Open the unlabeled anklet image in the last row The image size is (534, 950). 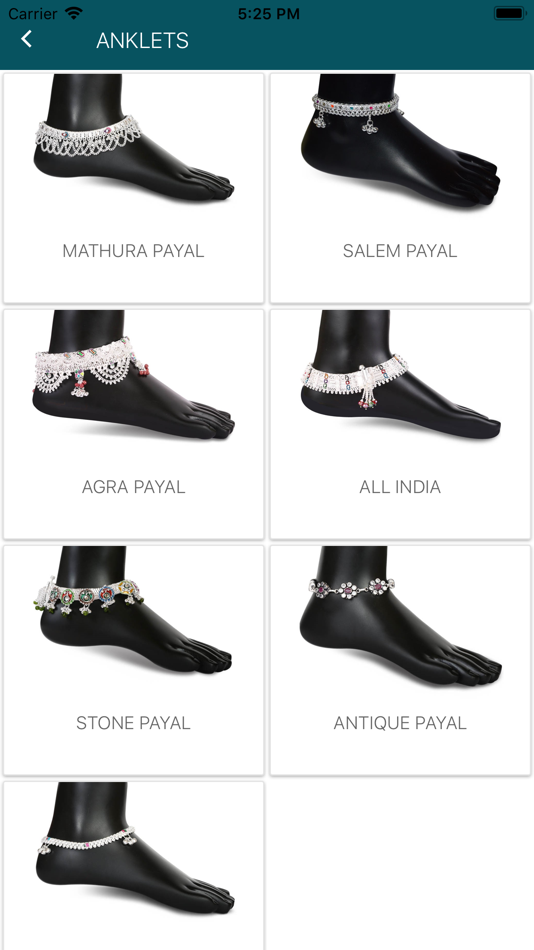[x=133, y=848]
